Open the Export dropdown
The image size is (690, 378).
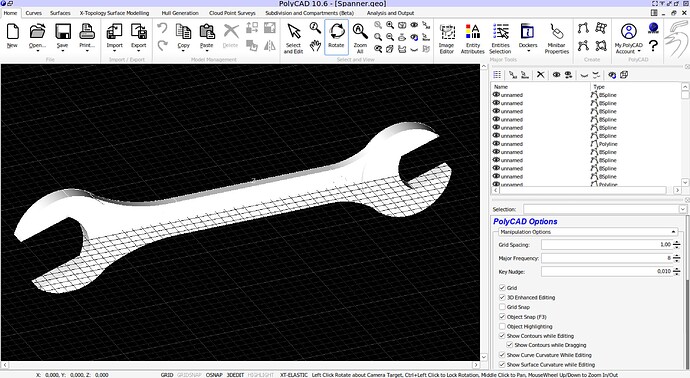[139, 51]
